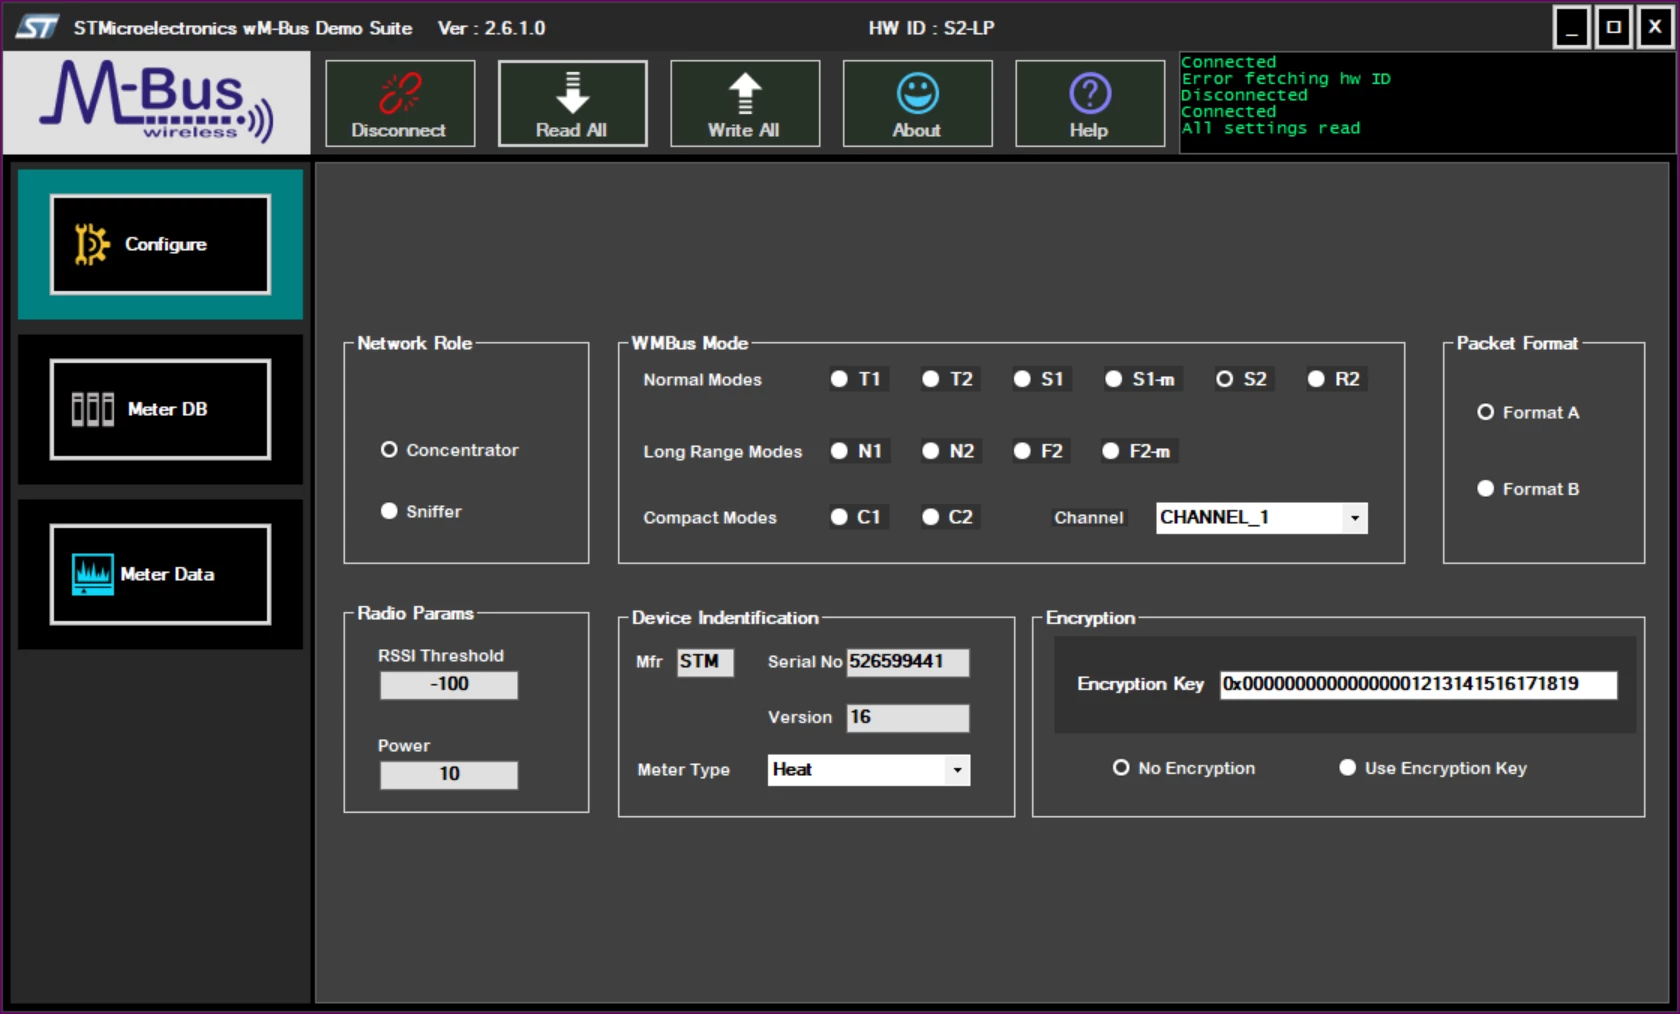Enable Use Encryption Key option
Screen dimensions: 1680x1014
pos(1348,767)
